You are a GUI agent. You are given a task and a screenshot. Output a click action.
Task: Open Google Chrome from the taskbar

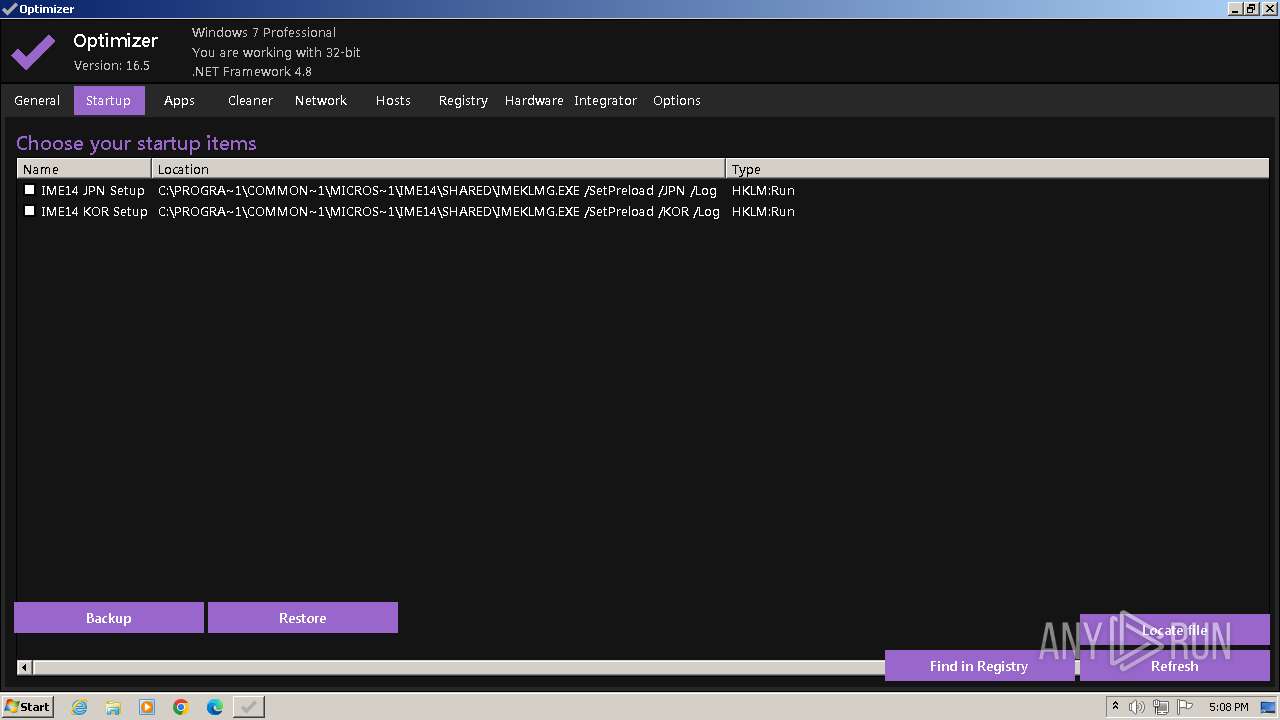click(x=181, y=707)
